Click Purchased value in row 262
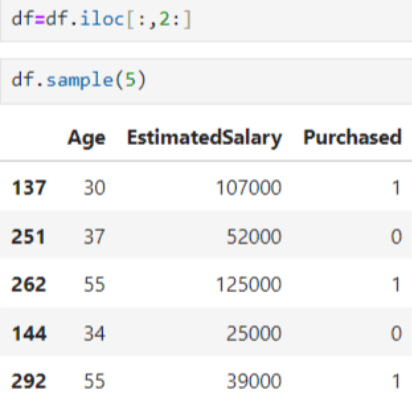The image size is (412, 403). (396, 285)
